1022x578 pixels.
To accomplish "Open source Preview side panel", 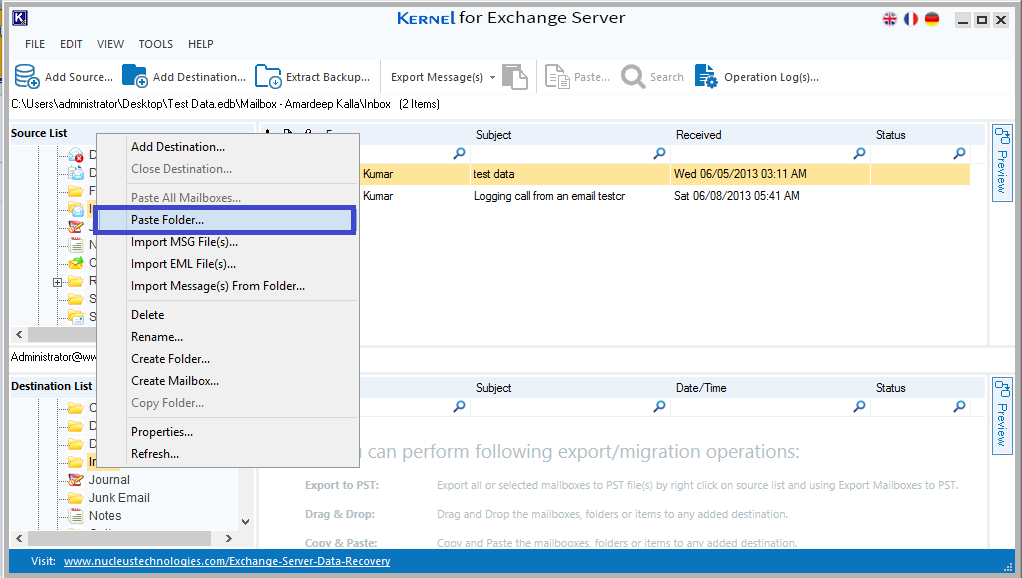I will point(1002,163).
